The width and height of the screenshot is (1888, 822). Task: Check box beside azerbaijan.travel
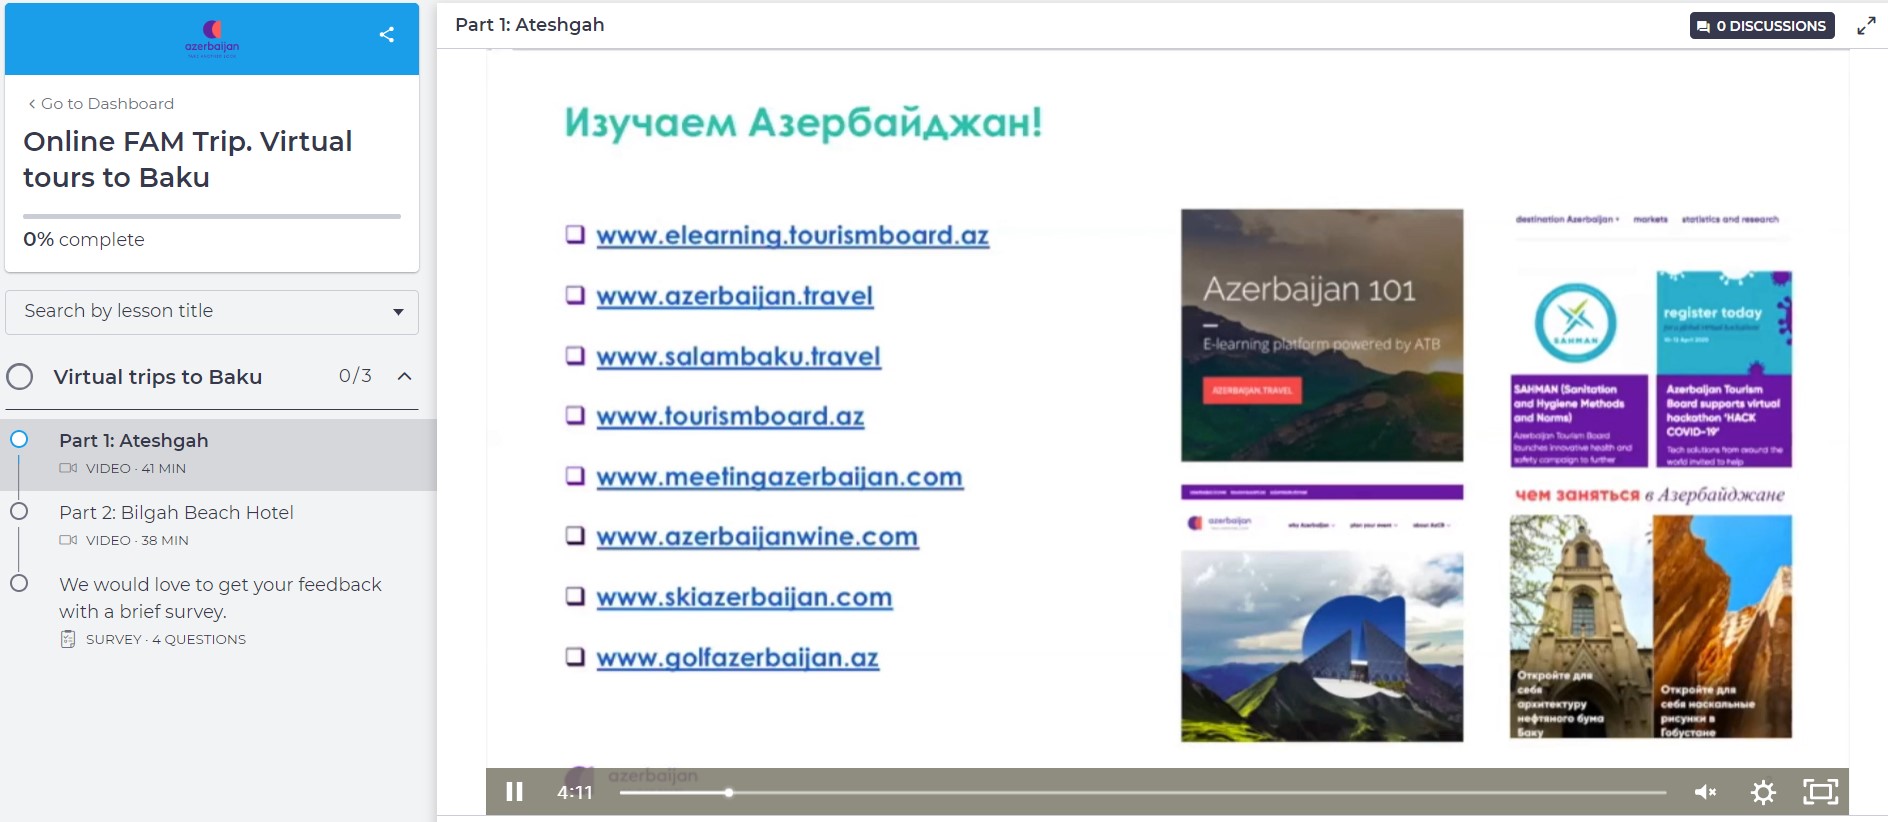[575, 295]
